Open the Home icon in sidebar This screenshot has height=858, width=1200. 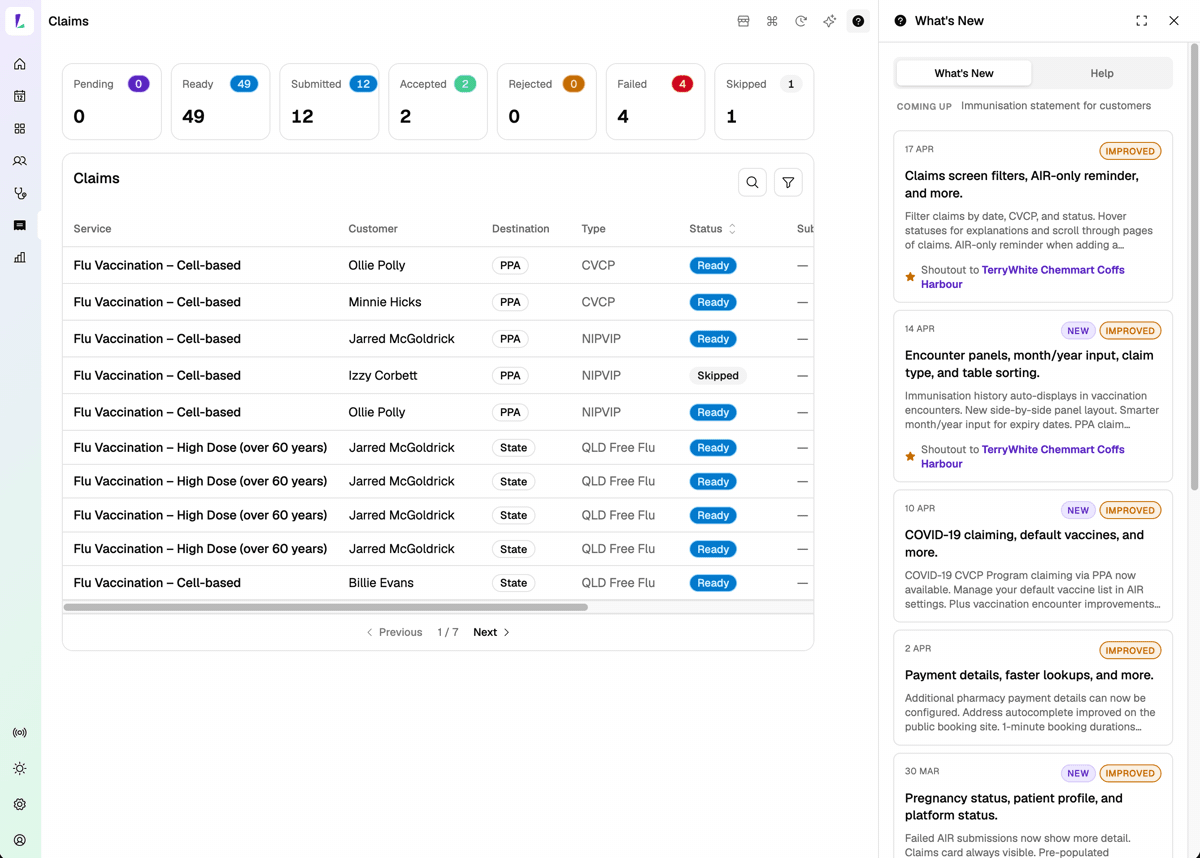point(19,64)
